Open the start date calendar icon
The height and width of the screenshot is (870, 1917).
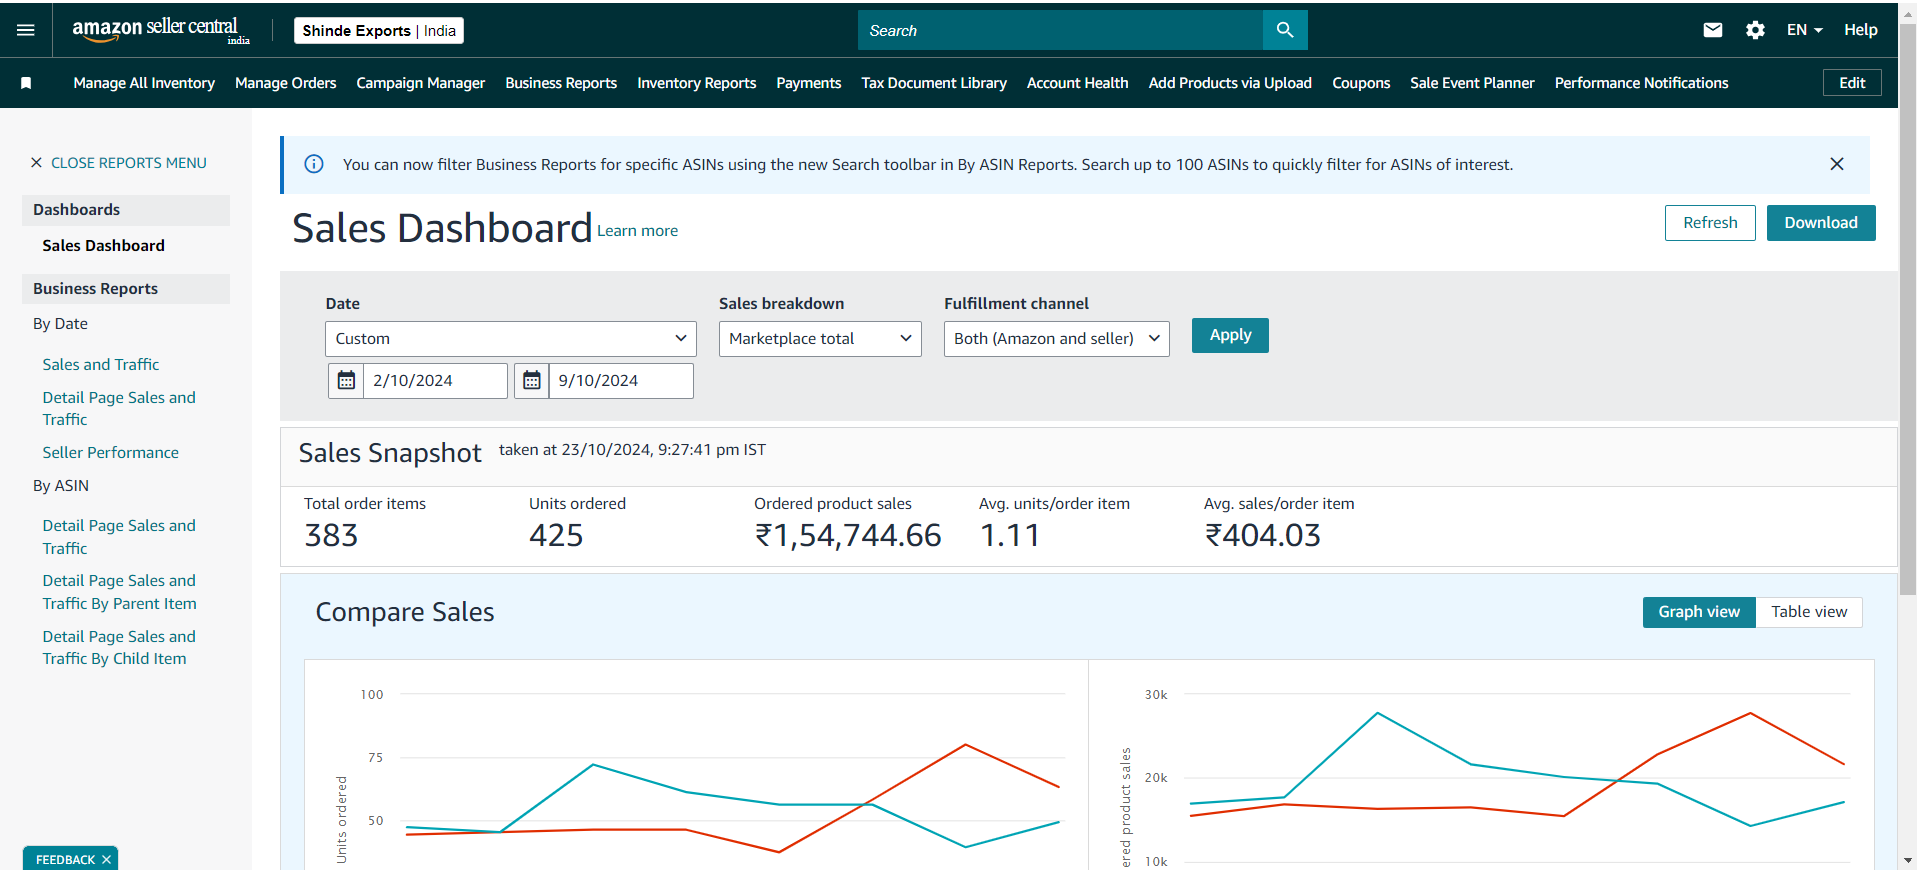346,381
